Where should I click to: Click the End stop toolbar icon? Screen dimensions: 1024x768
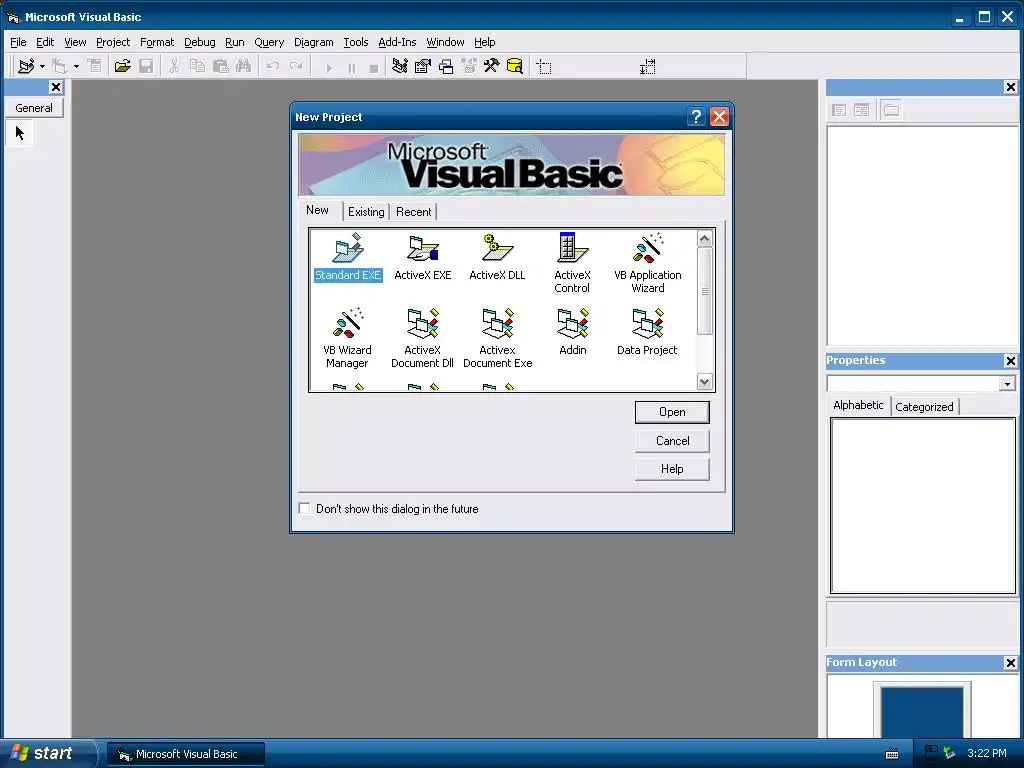click(x=374, y=67)
